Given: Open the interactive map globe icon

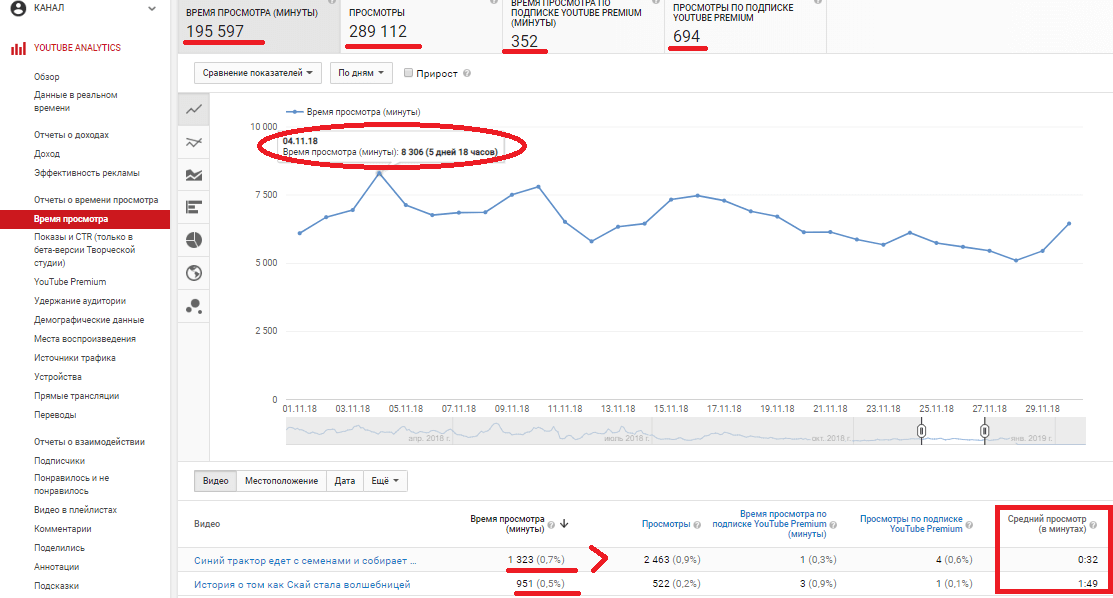Looking at the screenshot, I should click(x=194, y=273).
